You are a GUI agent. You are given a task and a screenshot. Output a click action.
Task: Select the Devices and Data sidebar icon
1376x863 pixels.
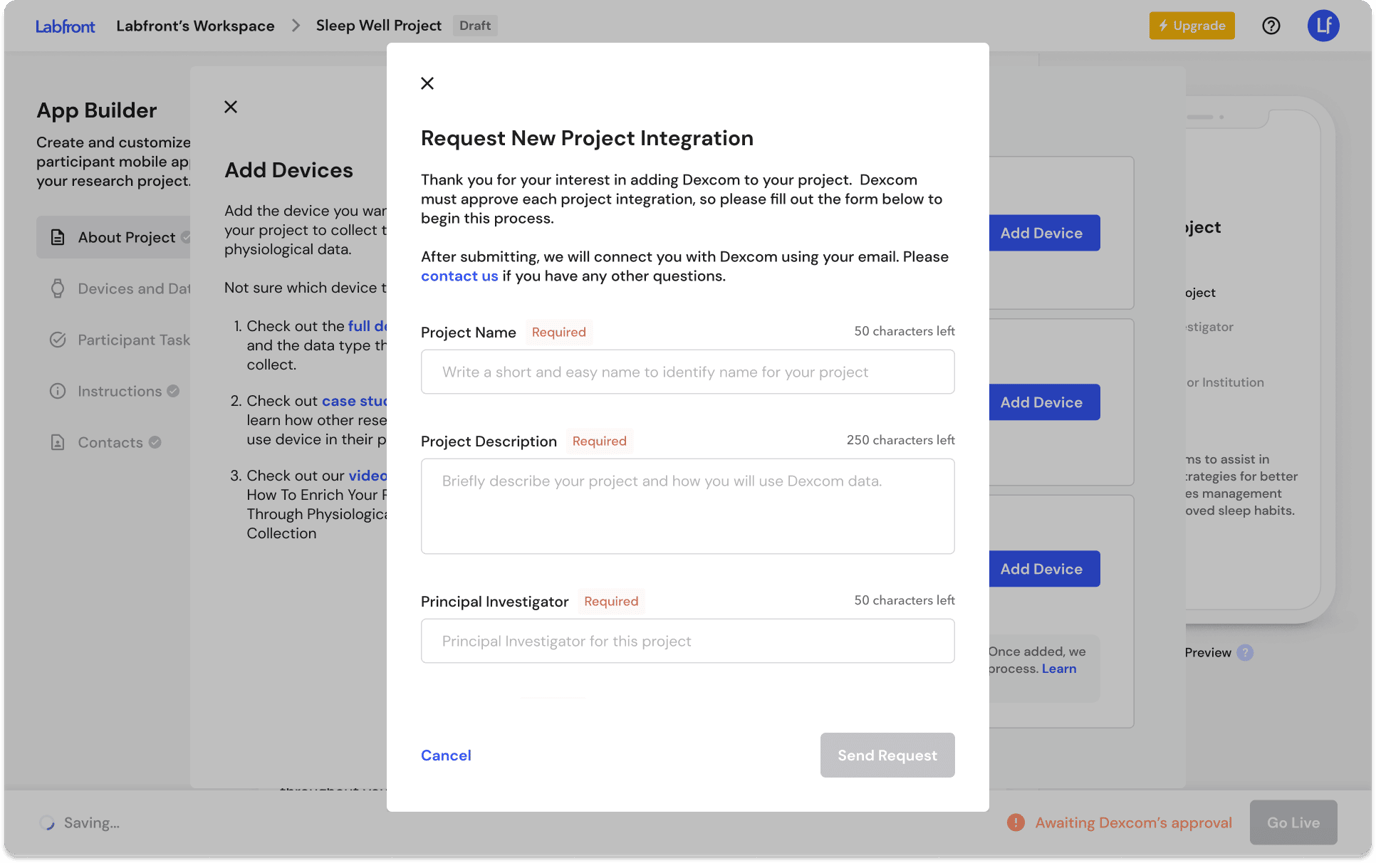coord(57,288)
